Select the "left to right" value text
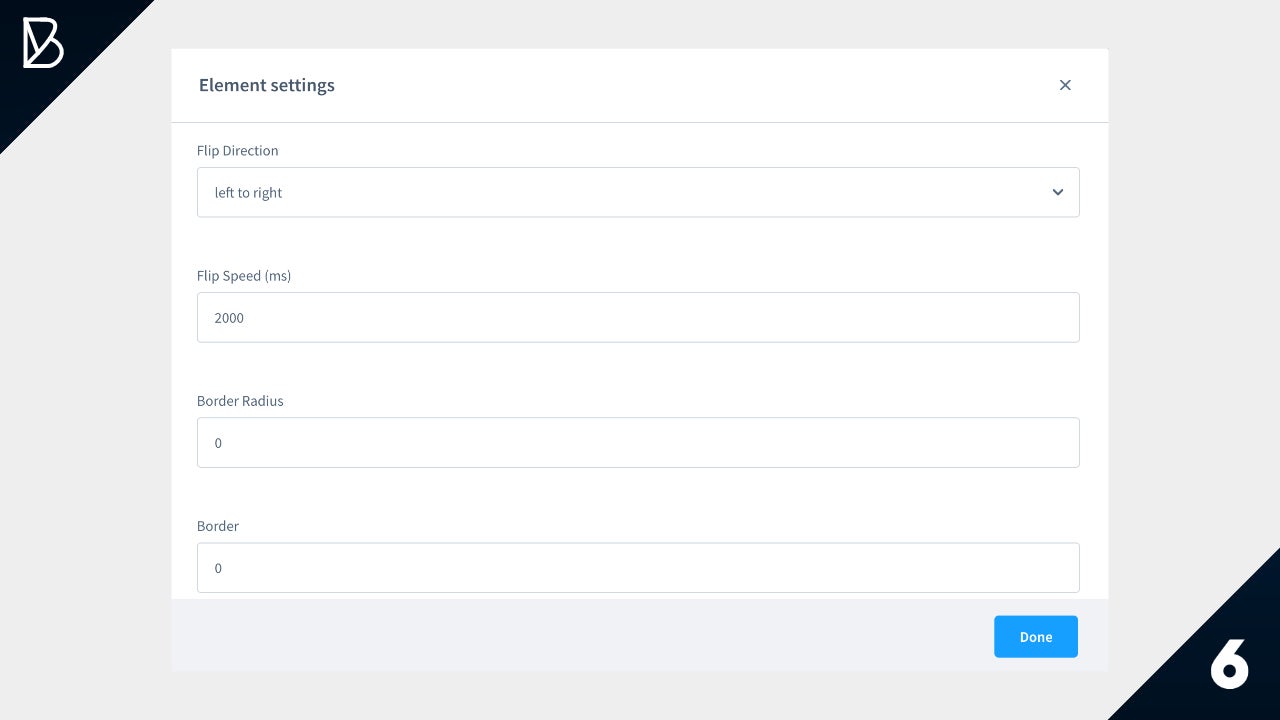This screenshot has height=720, width=1280. [x=248, y=193]
